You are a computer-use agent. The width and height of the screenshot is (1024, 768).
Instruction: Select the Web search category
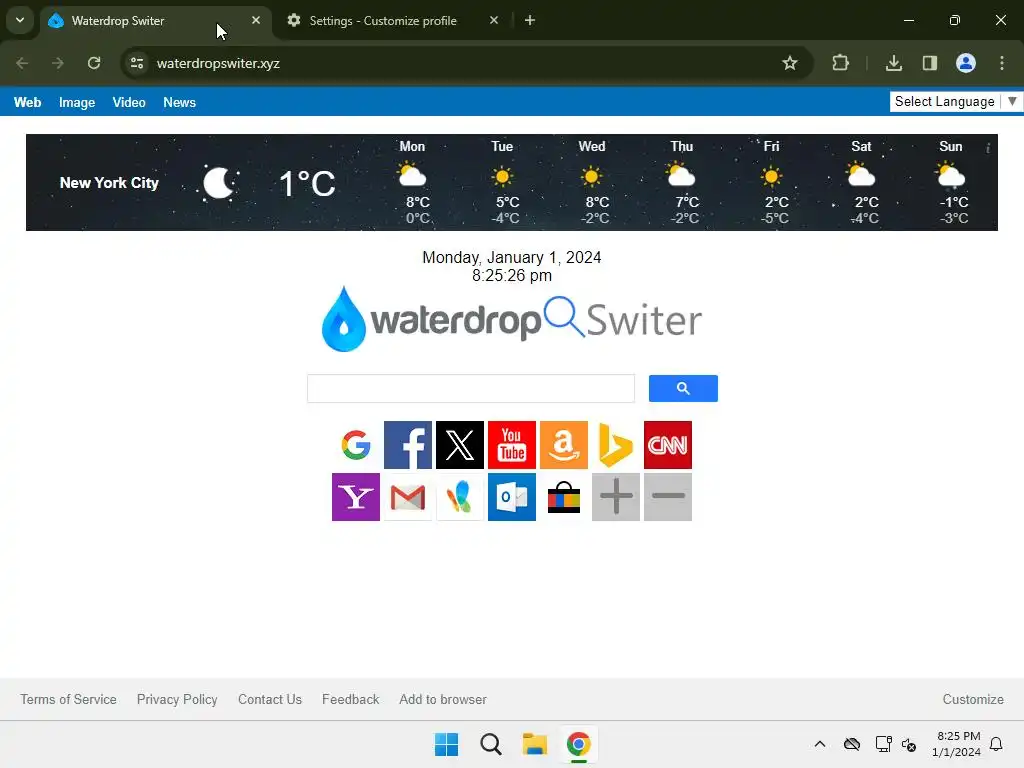(x=27, y=103)
